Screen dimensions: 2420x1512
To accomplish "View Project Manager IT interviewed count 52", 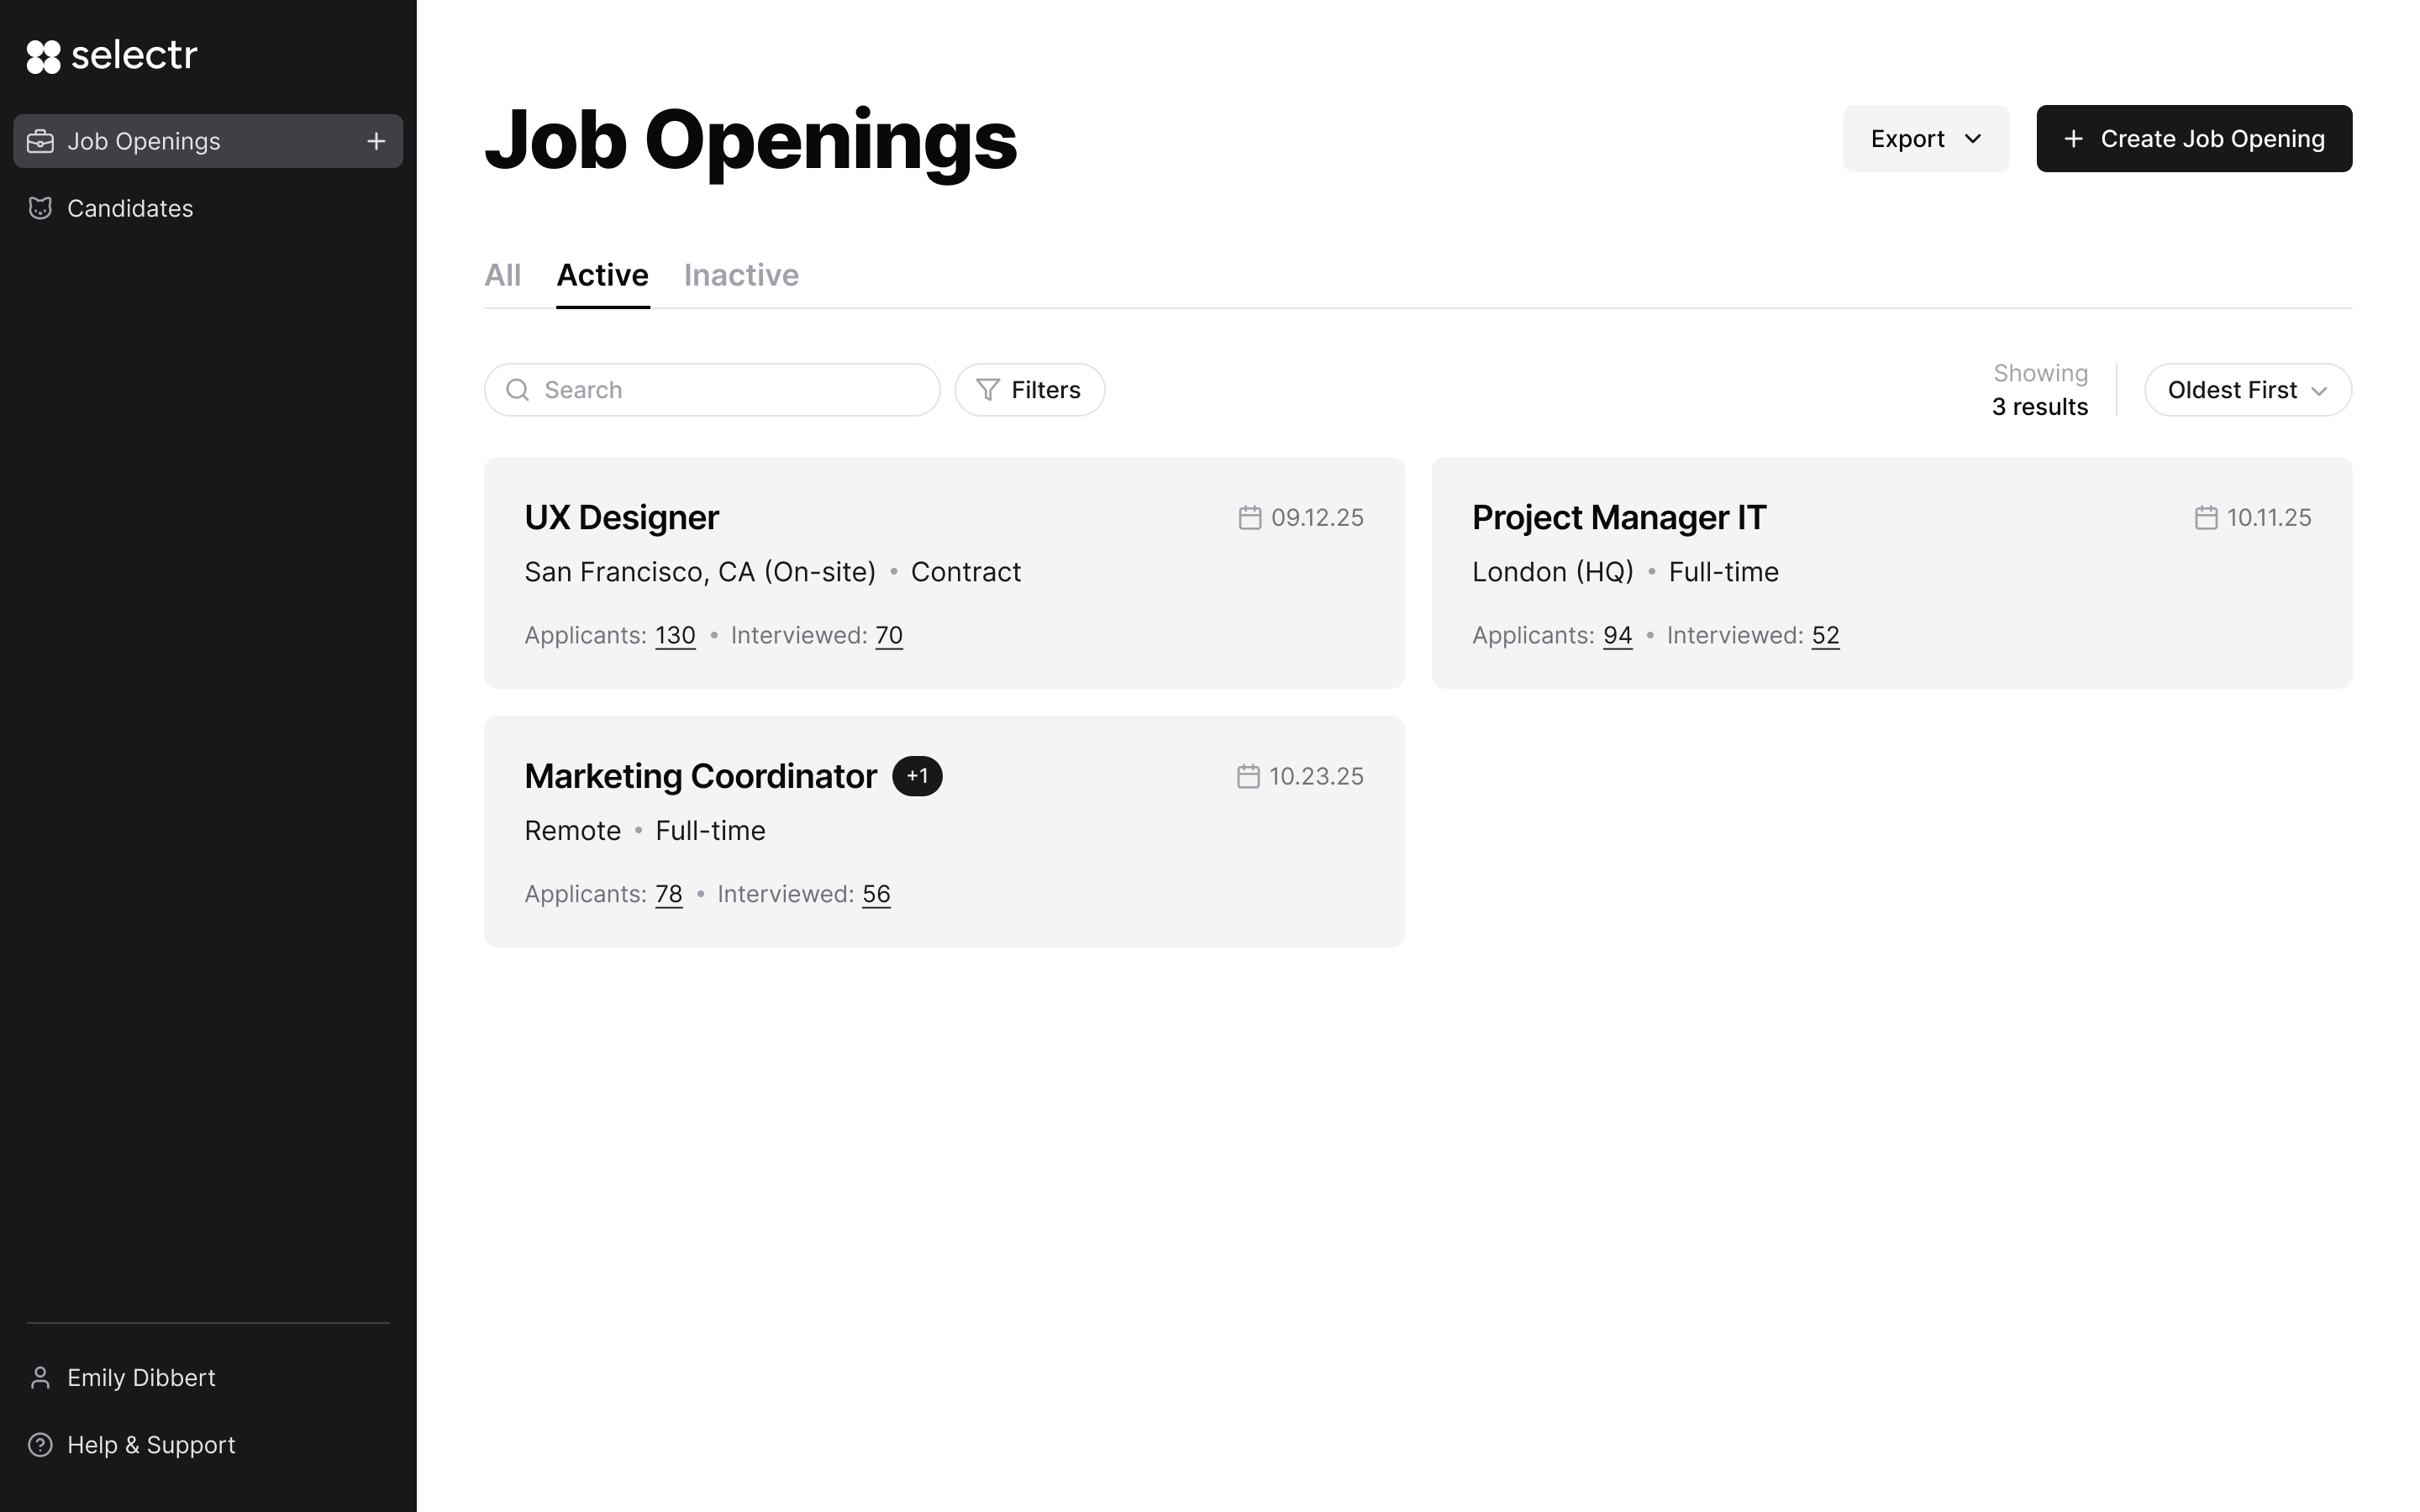I will (1825, 635).
